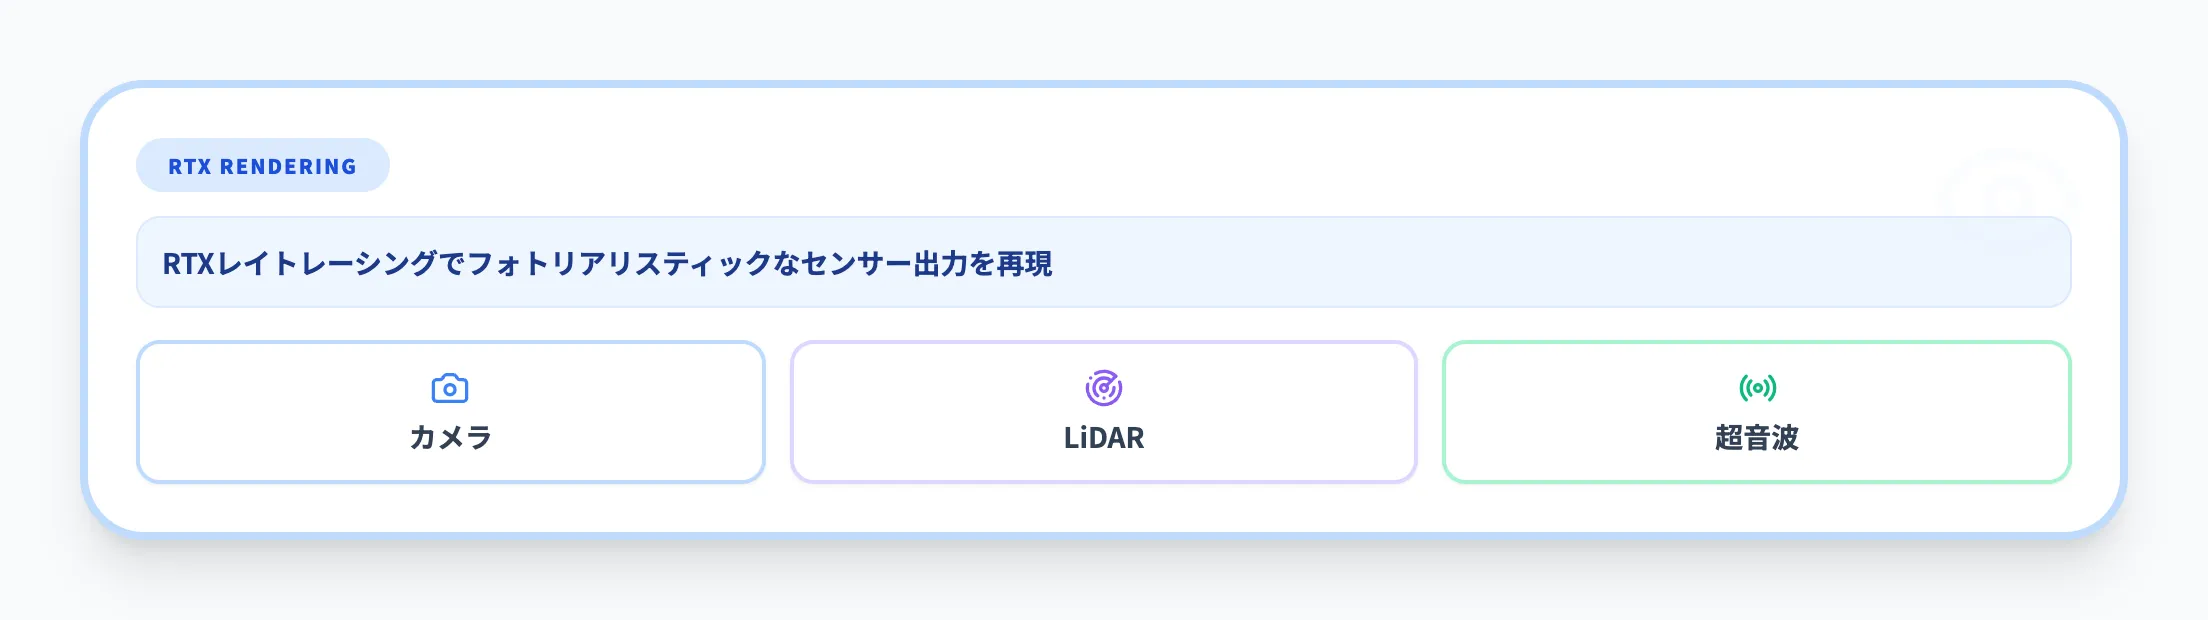Click the LiDAR text label
Viewport: 2208px width, 620px height.
1104,438
